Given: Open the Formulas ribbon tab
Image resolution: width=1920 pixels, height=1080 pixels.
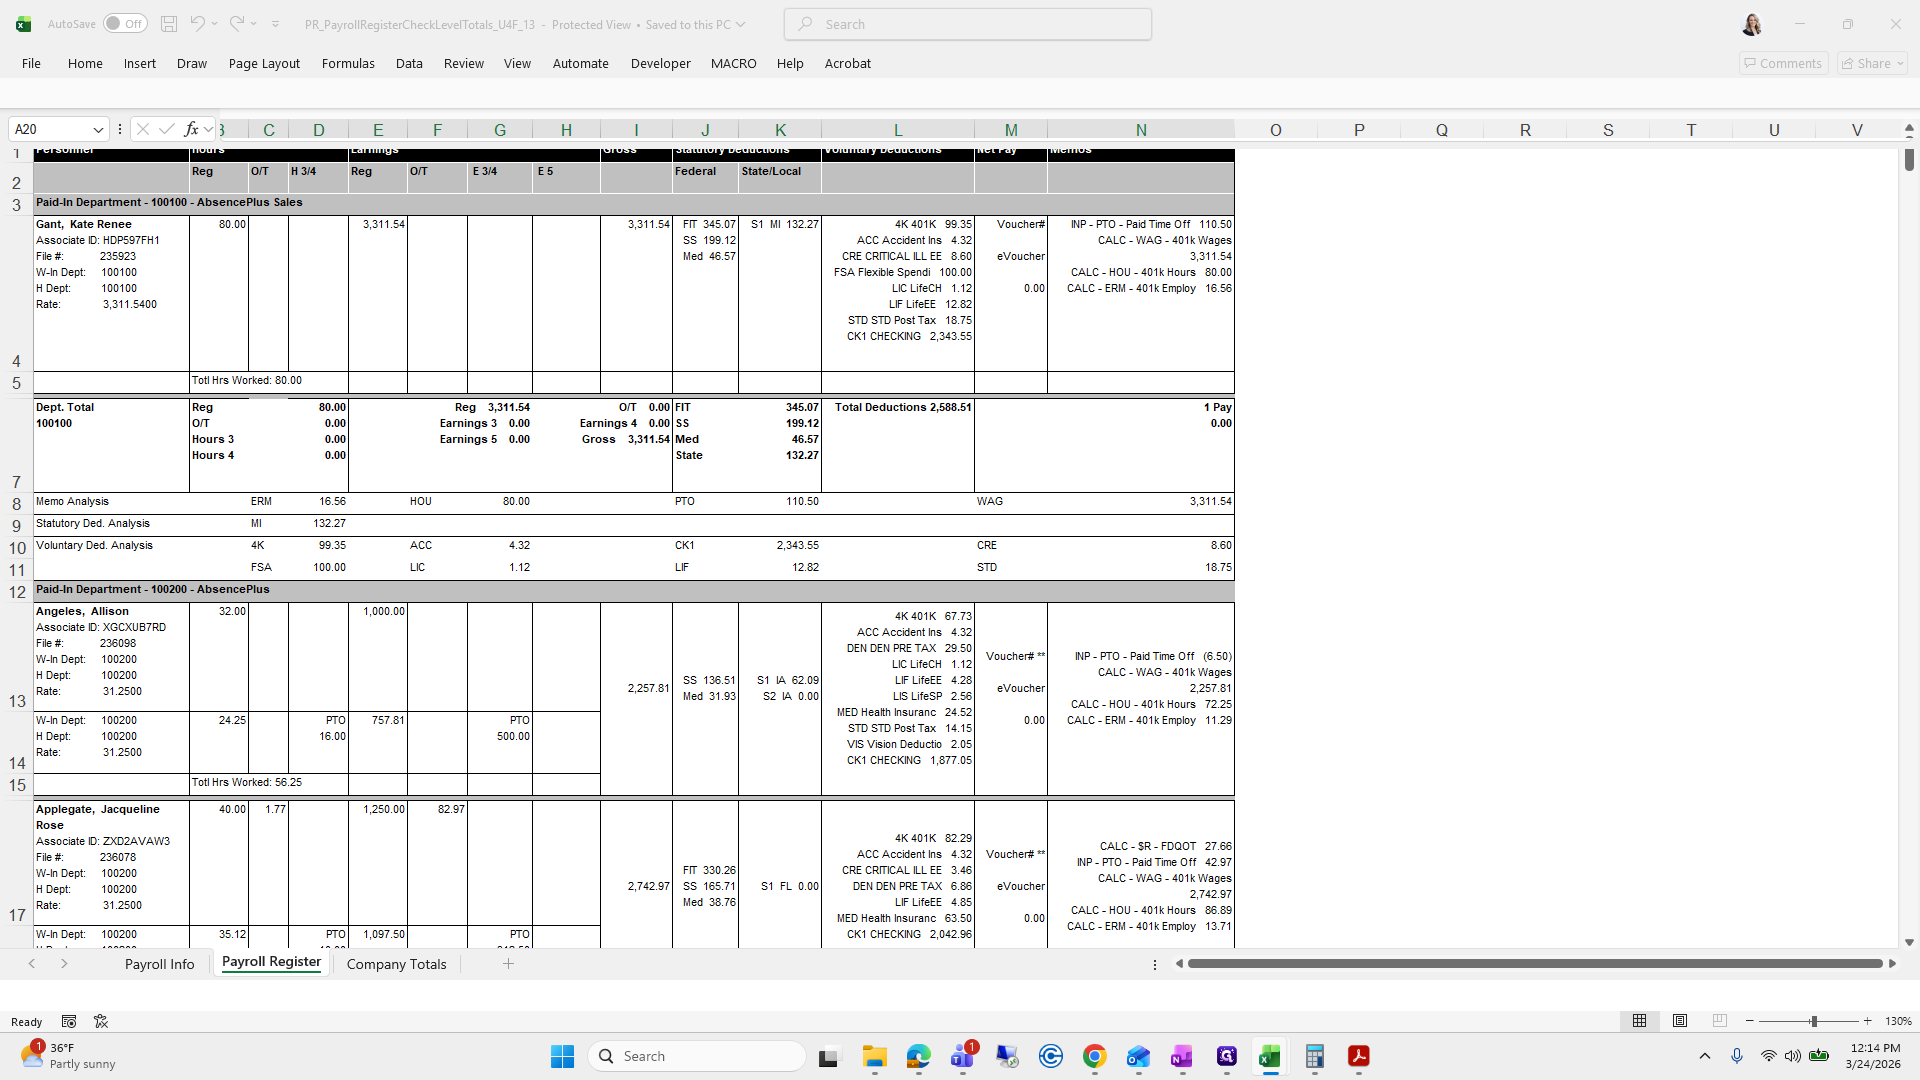Looking at the screenshot, I should click(348, 63).
